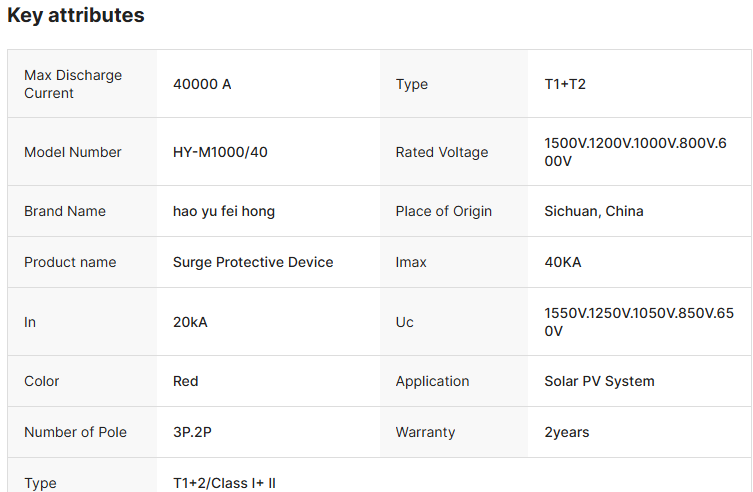Click the Rated Voltage label

click(442, 152)
